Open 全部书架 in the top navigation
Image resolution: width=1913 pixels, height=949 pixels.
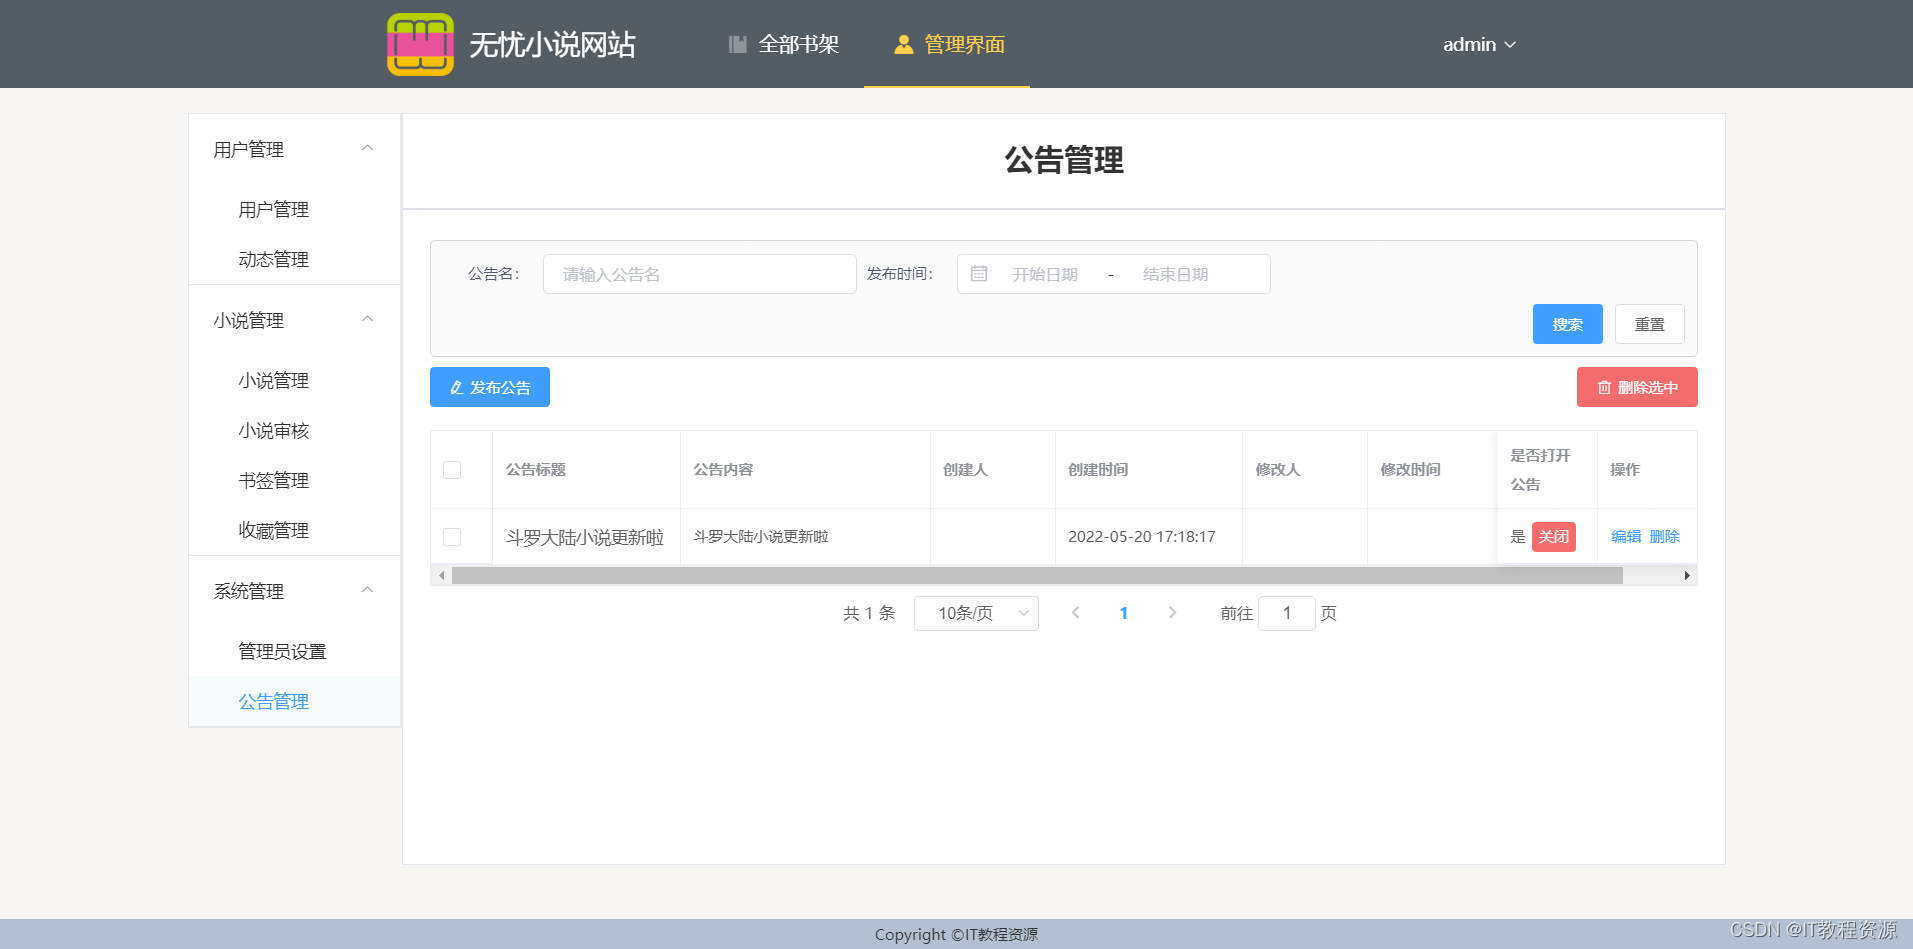pyautogui.click(x=784, y=44)
